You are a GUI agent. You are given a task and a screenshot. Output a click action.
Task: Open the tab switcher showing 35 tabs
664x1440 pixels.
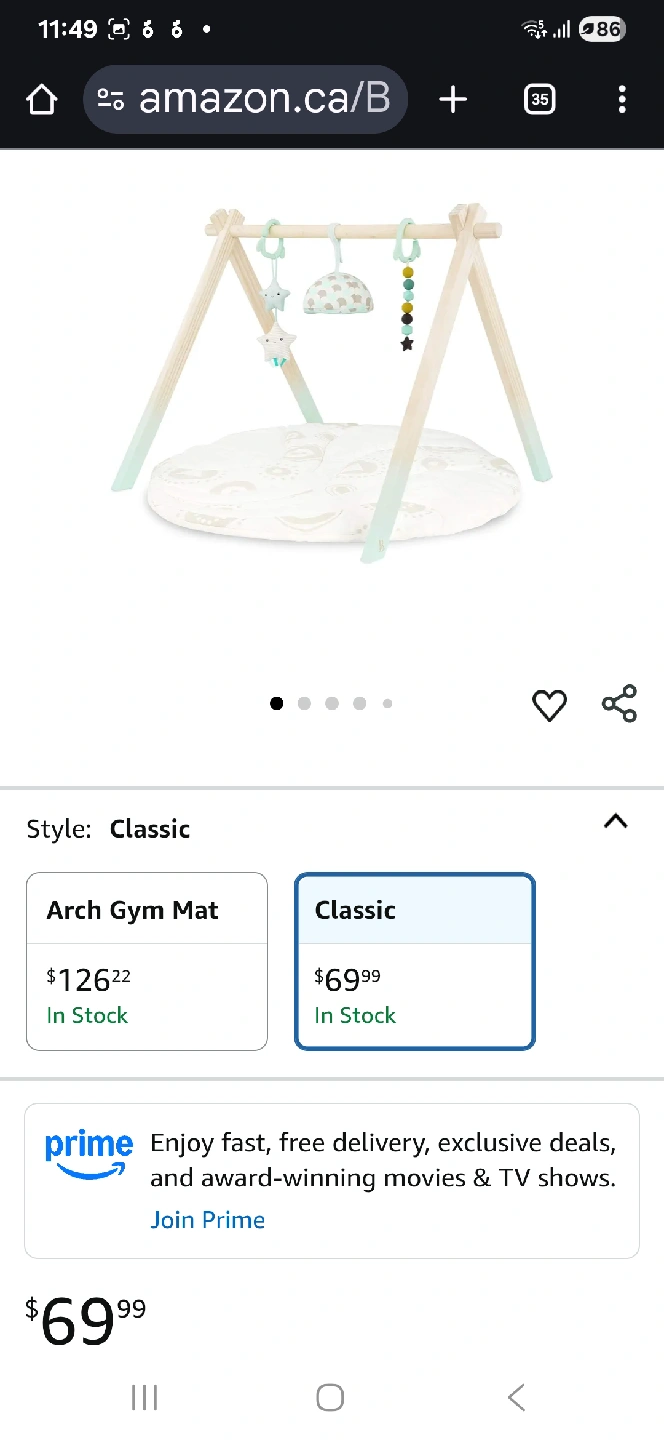coord(539,99)
